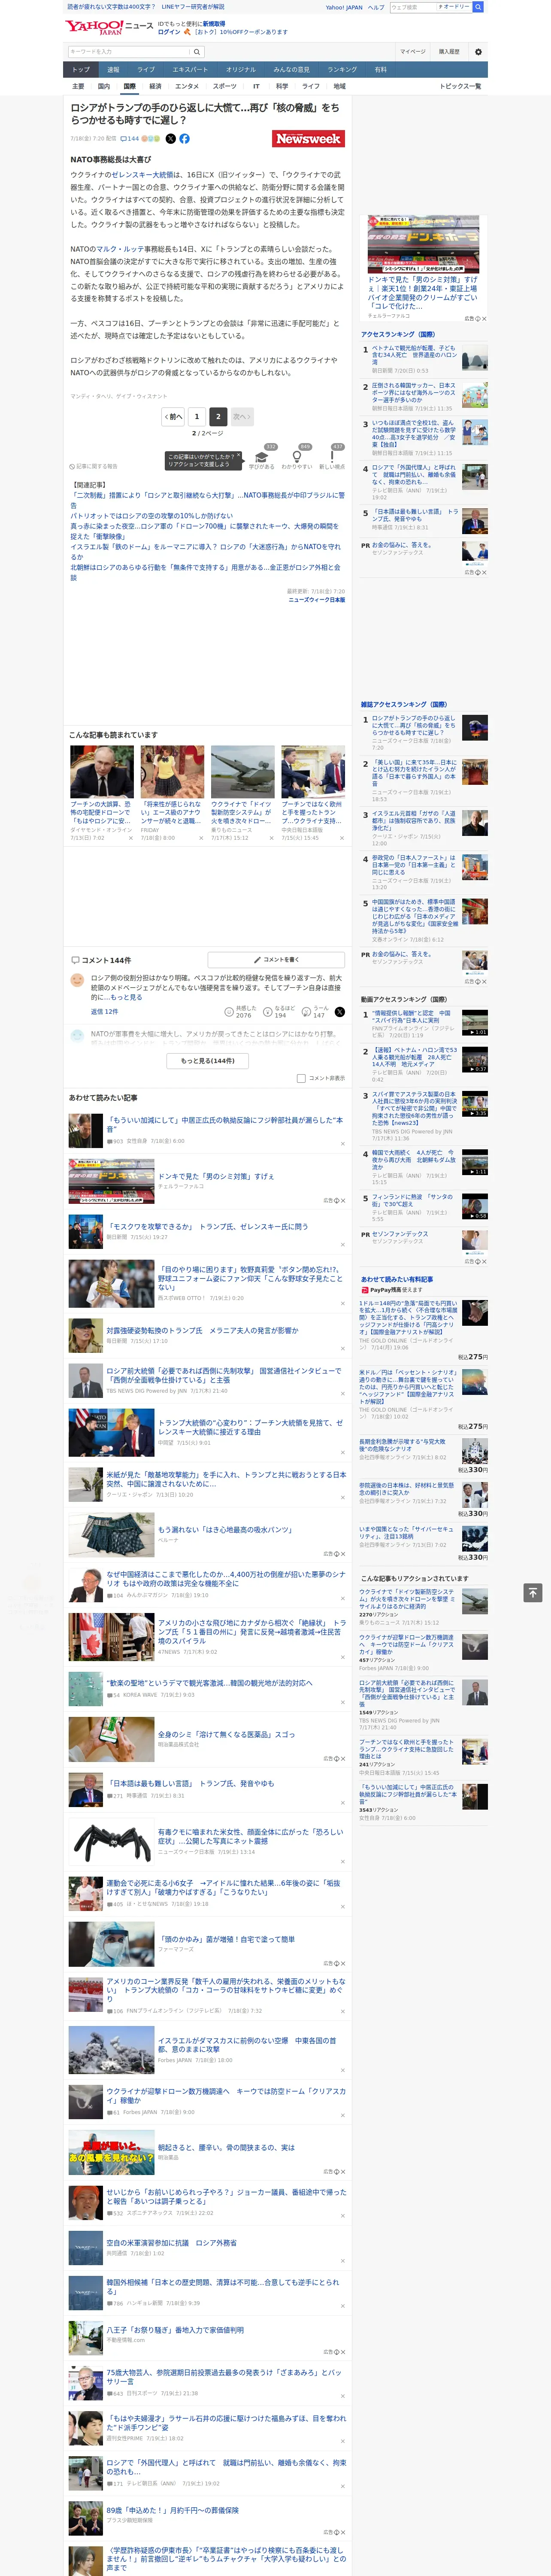This screenshot has width=551, height=2576.
Task: Select IT category in sub-navigation
Action: (x=256, y=86)
